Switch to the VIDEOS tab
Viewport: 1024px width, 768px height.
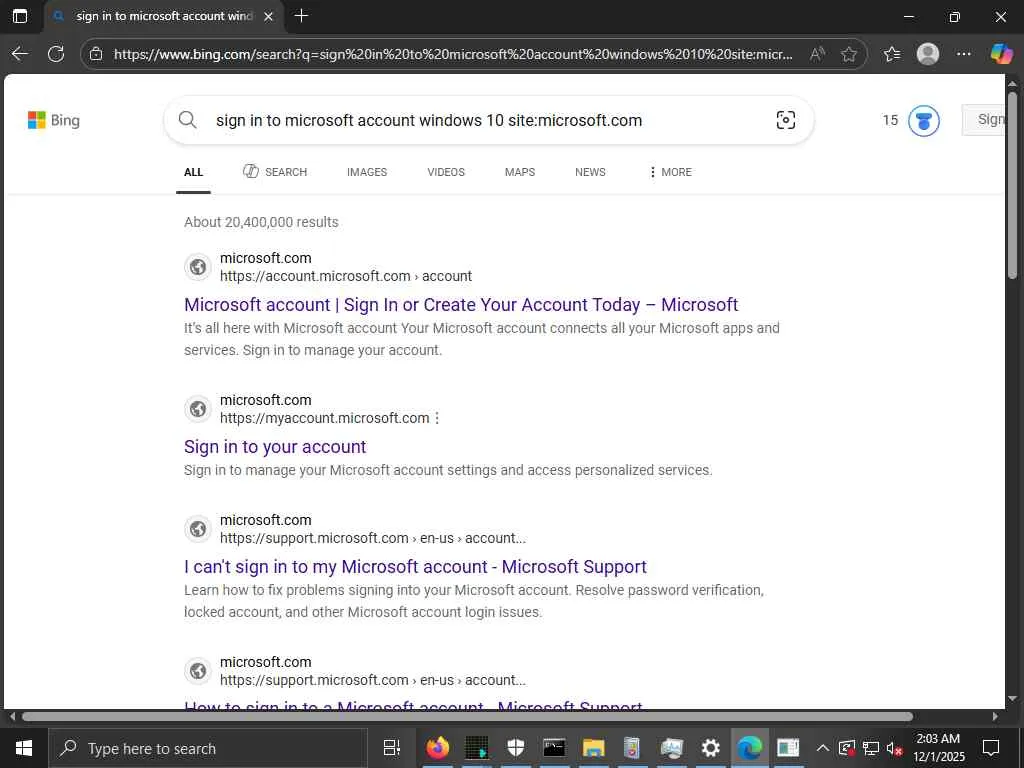[x=446, y=172]
